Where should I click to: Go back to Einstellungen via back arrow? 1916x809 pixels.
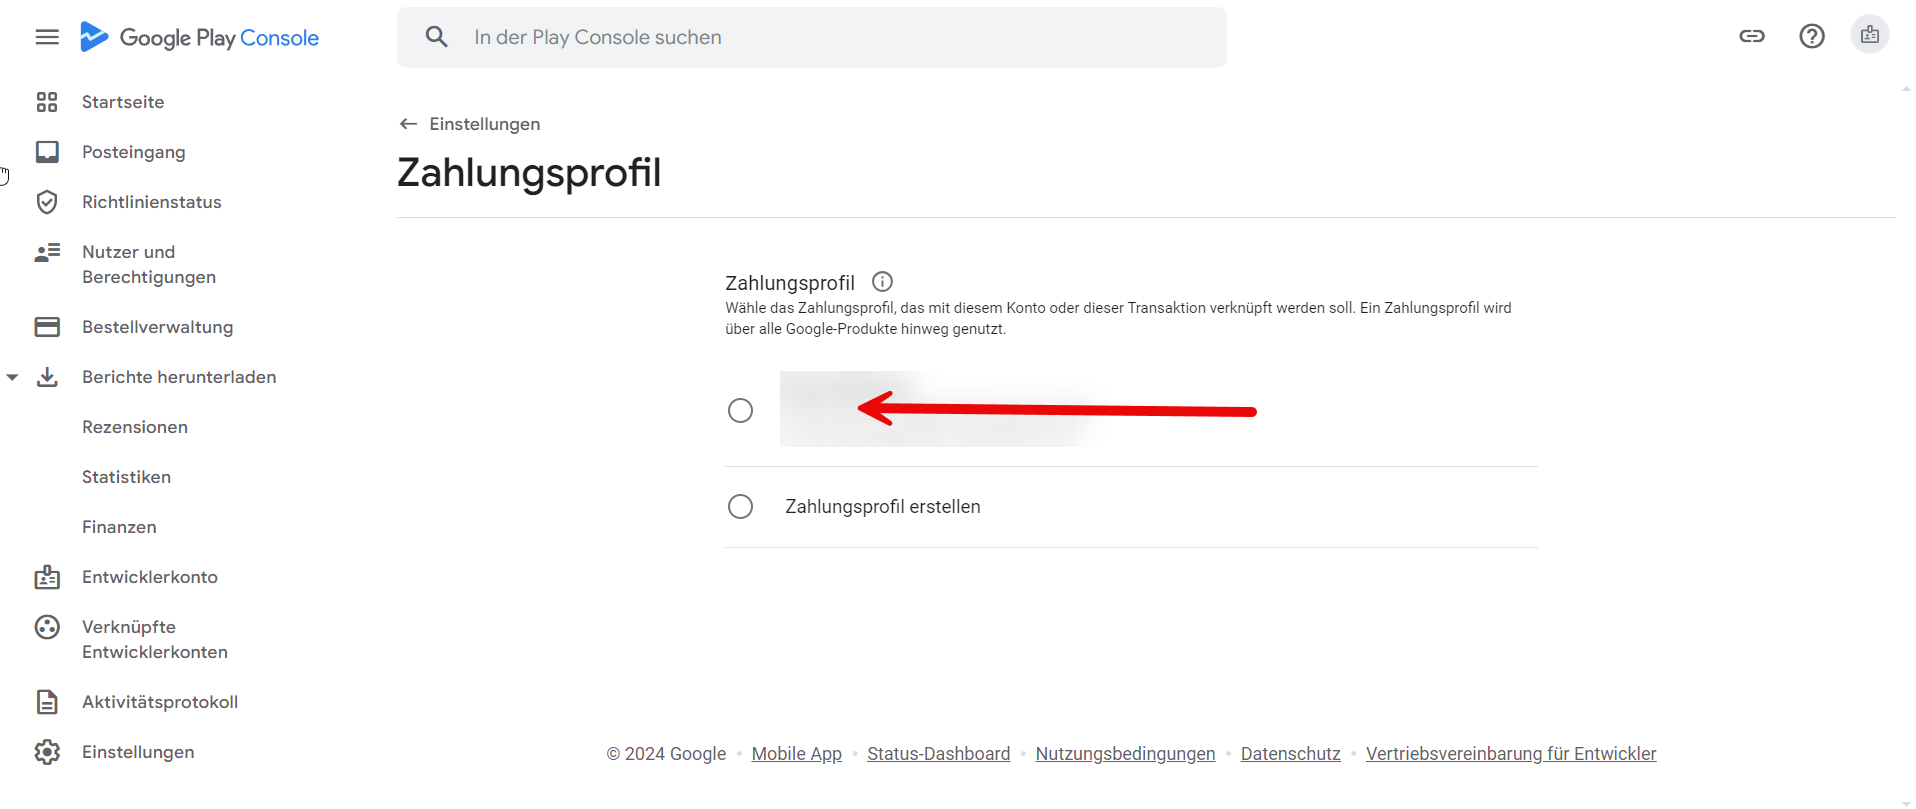point(408,124)
